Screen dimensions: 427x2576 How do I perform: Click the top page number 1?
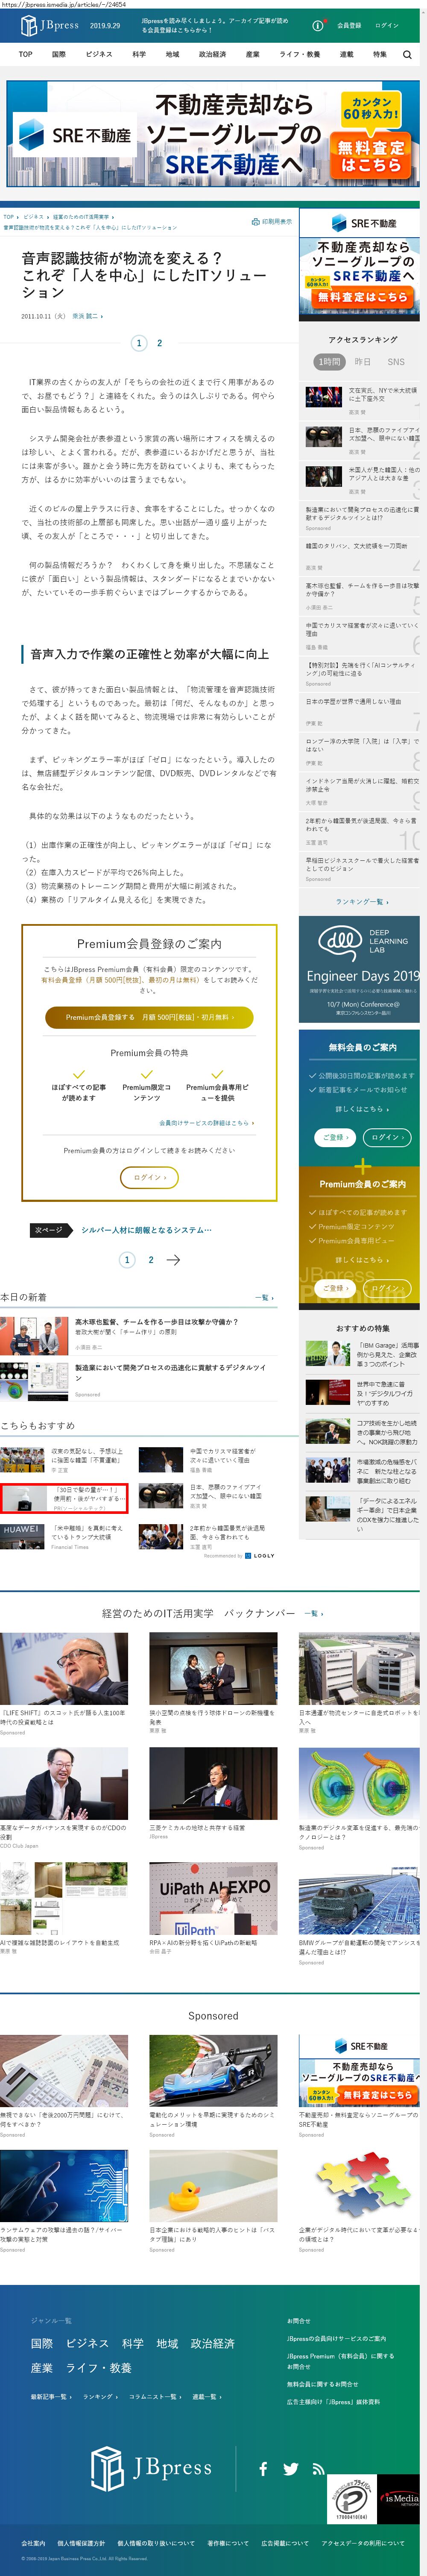point(139,343)
